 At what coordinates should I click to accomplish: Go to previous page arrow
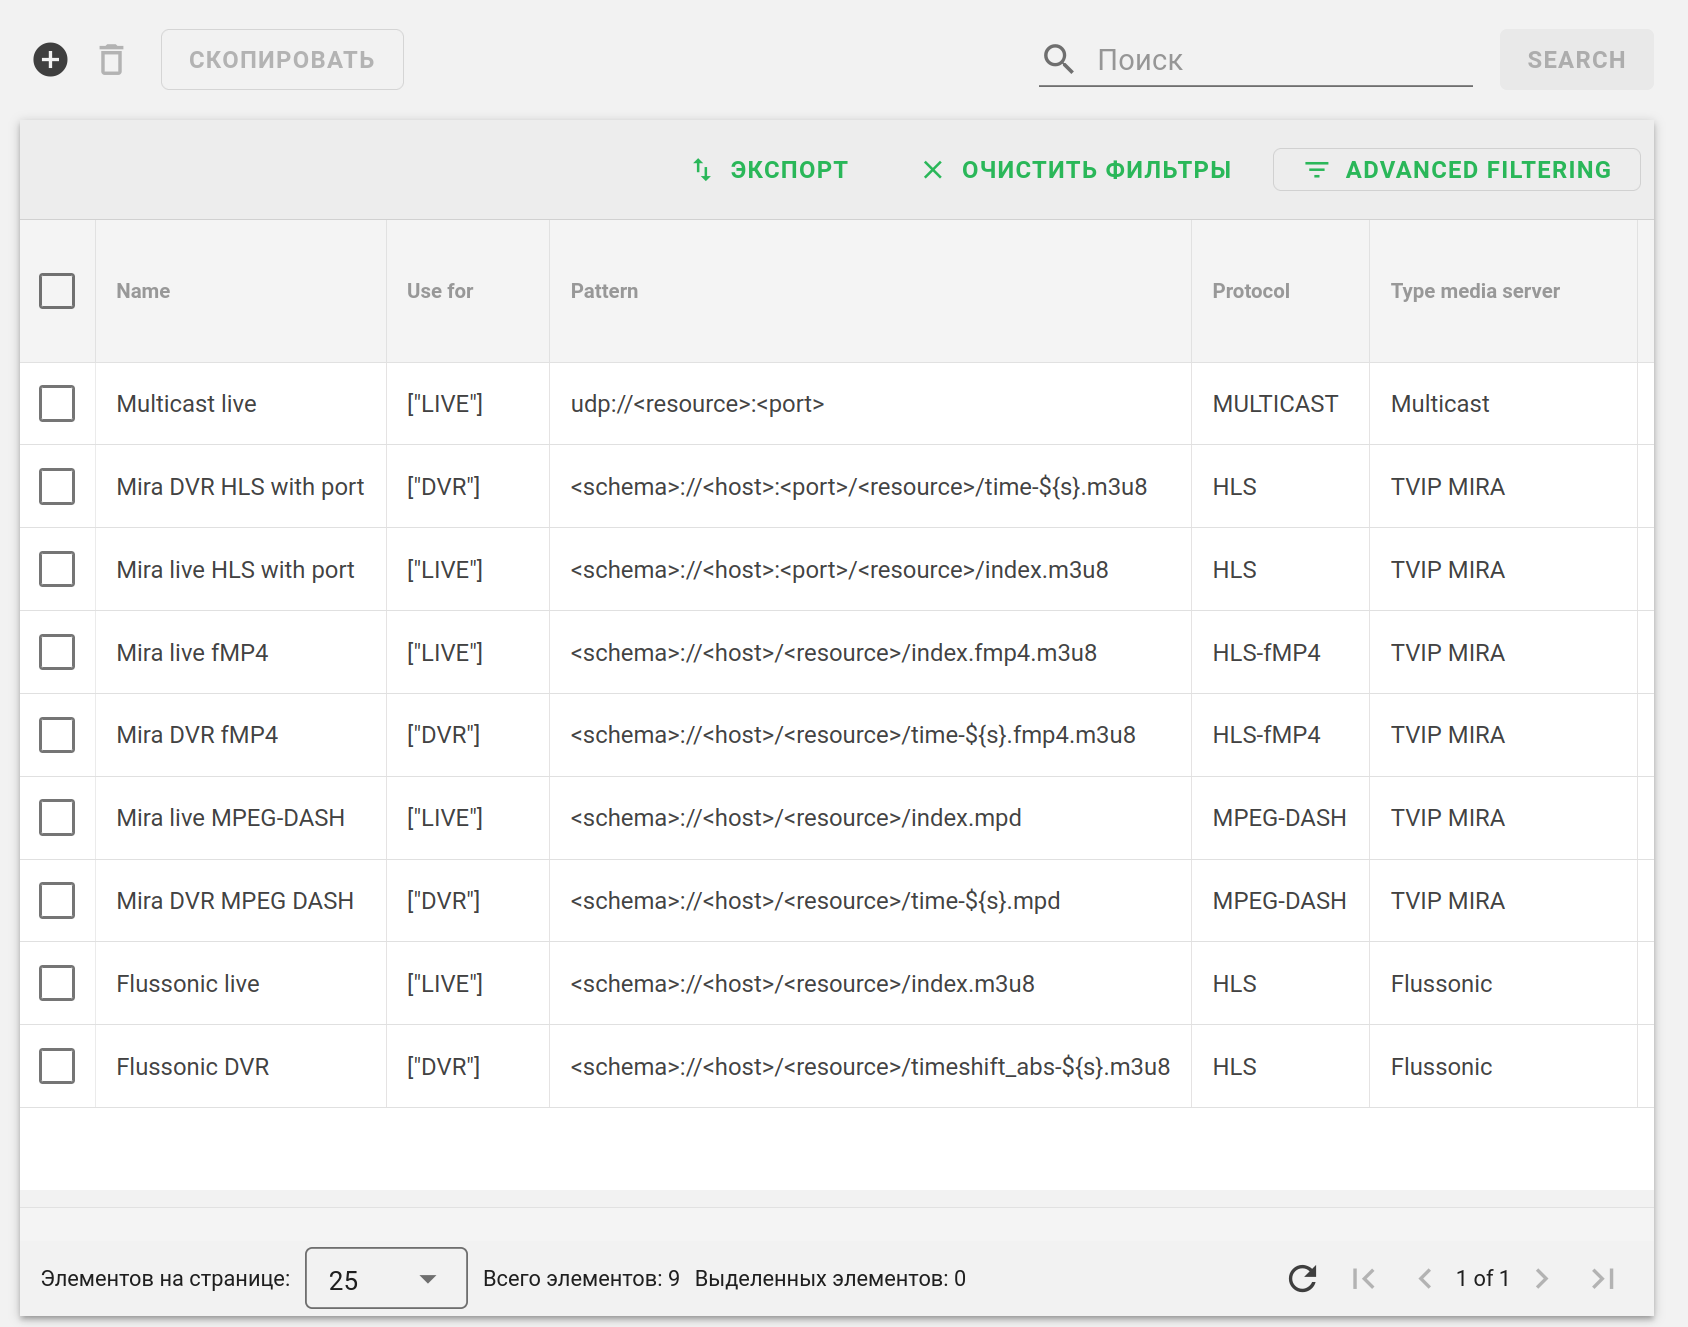1425,1278
